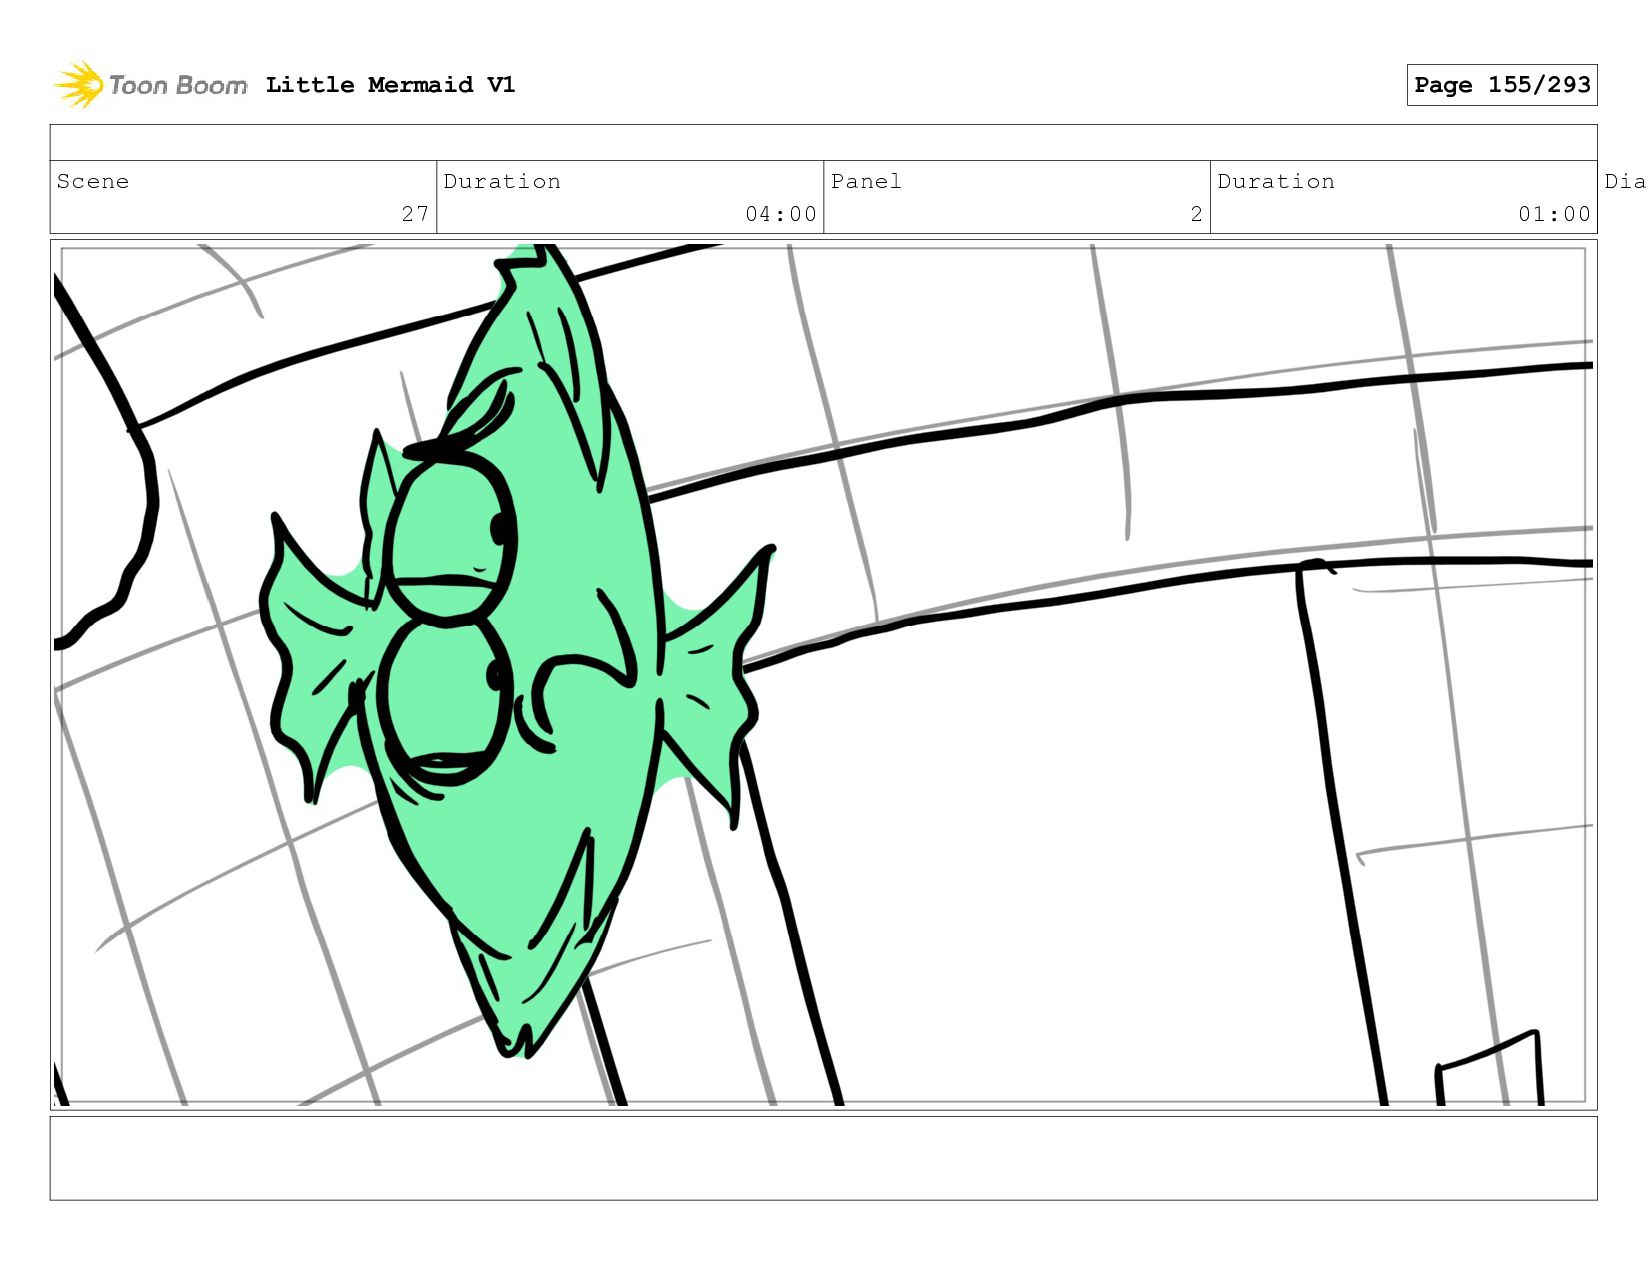Click the green fish storyboard drawing
This screenshot has width=1650, height=1275.
[x=517, y=650]
